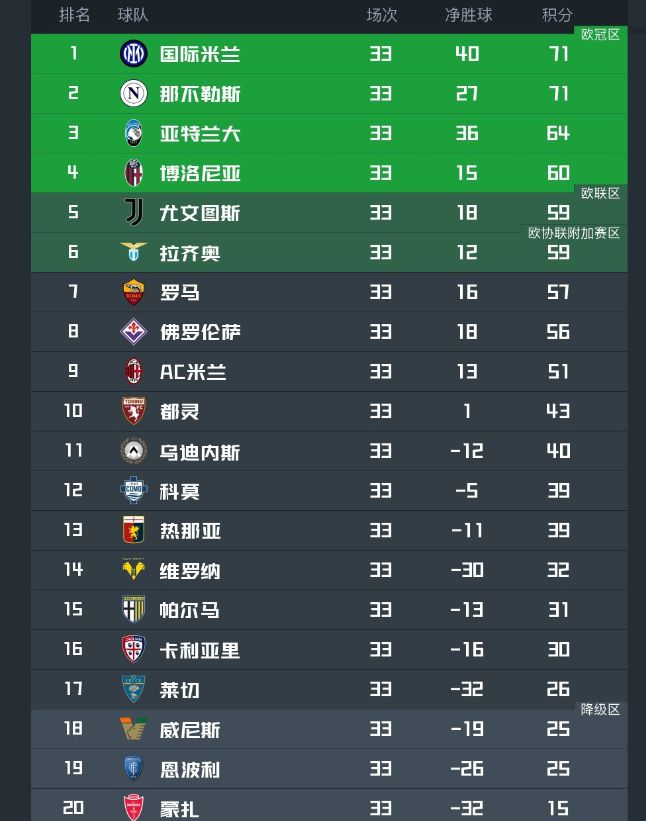Image resolution: width=646 pixels, height=821 pixels.
Task: Click the Torino (都灵) club crest
Action: click(x=133, y=411)
